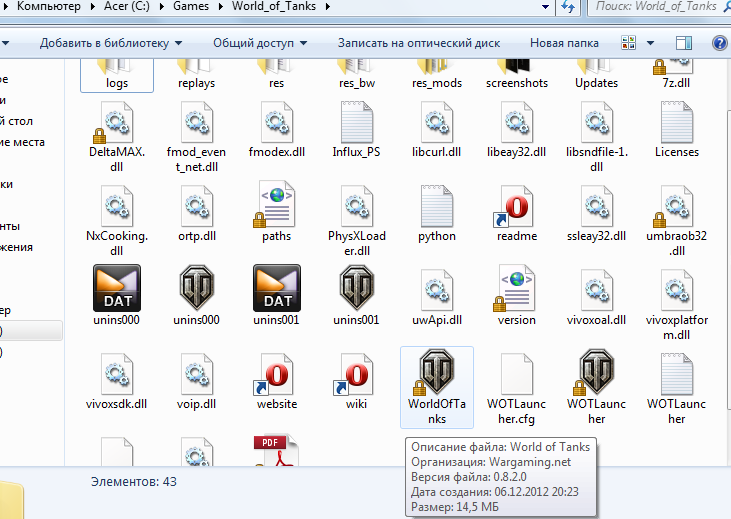The height and width of the screenshot is (519, 731).
Task: Expand arrow after Games breadcrumb
Action: (x=221, y=7)
